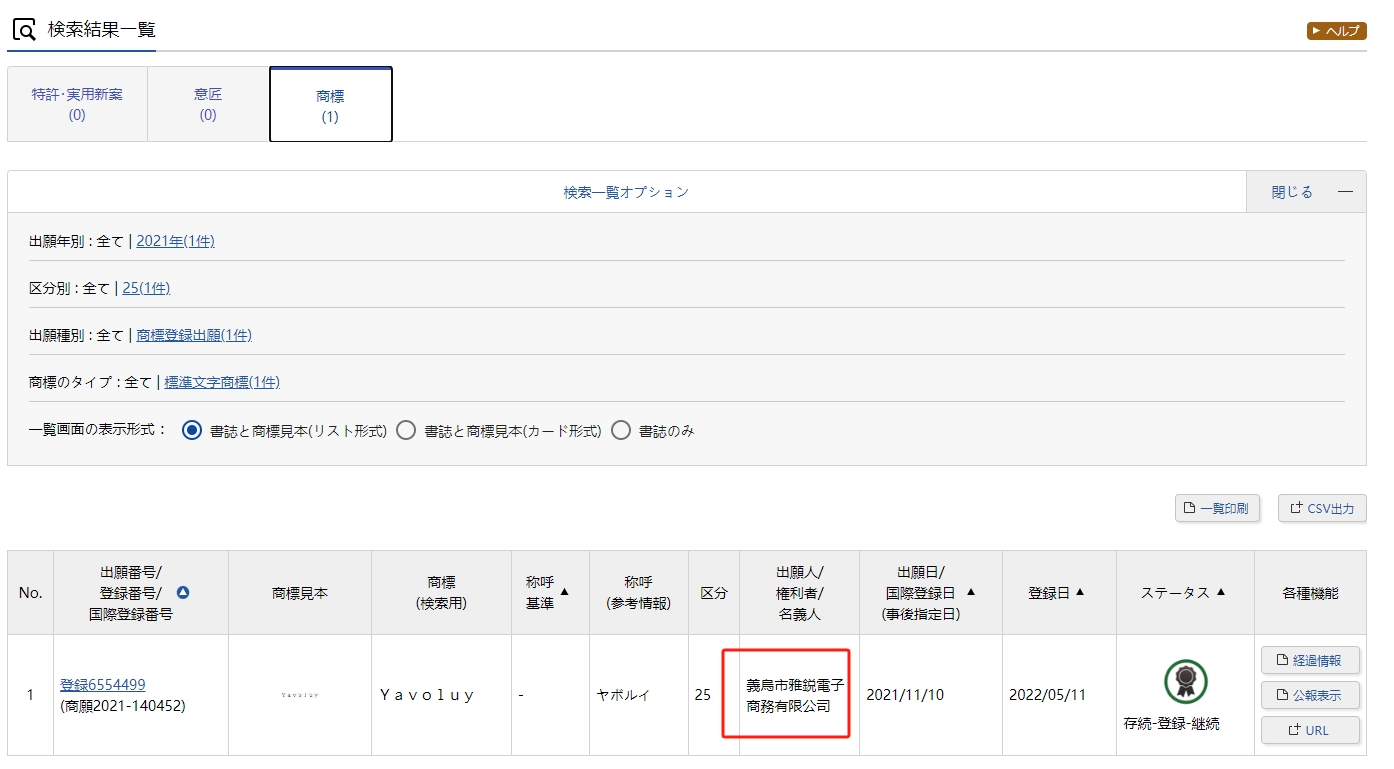This screenshot has width=1394, height=769.
Task: Click the 商標見本 column header
Action: [300, 593]
